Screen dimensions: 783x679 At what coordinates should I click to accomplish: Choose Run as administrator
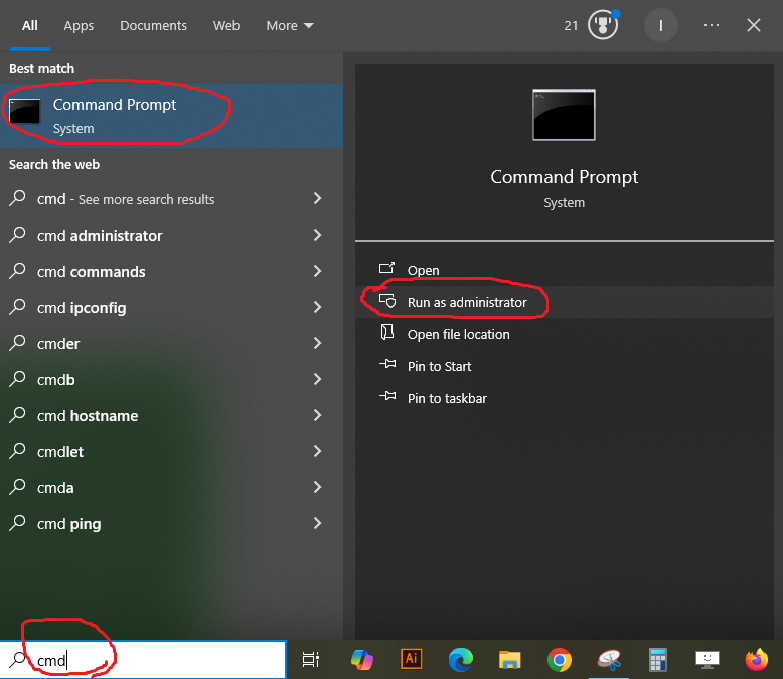(564, 302)
